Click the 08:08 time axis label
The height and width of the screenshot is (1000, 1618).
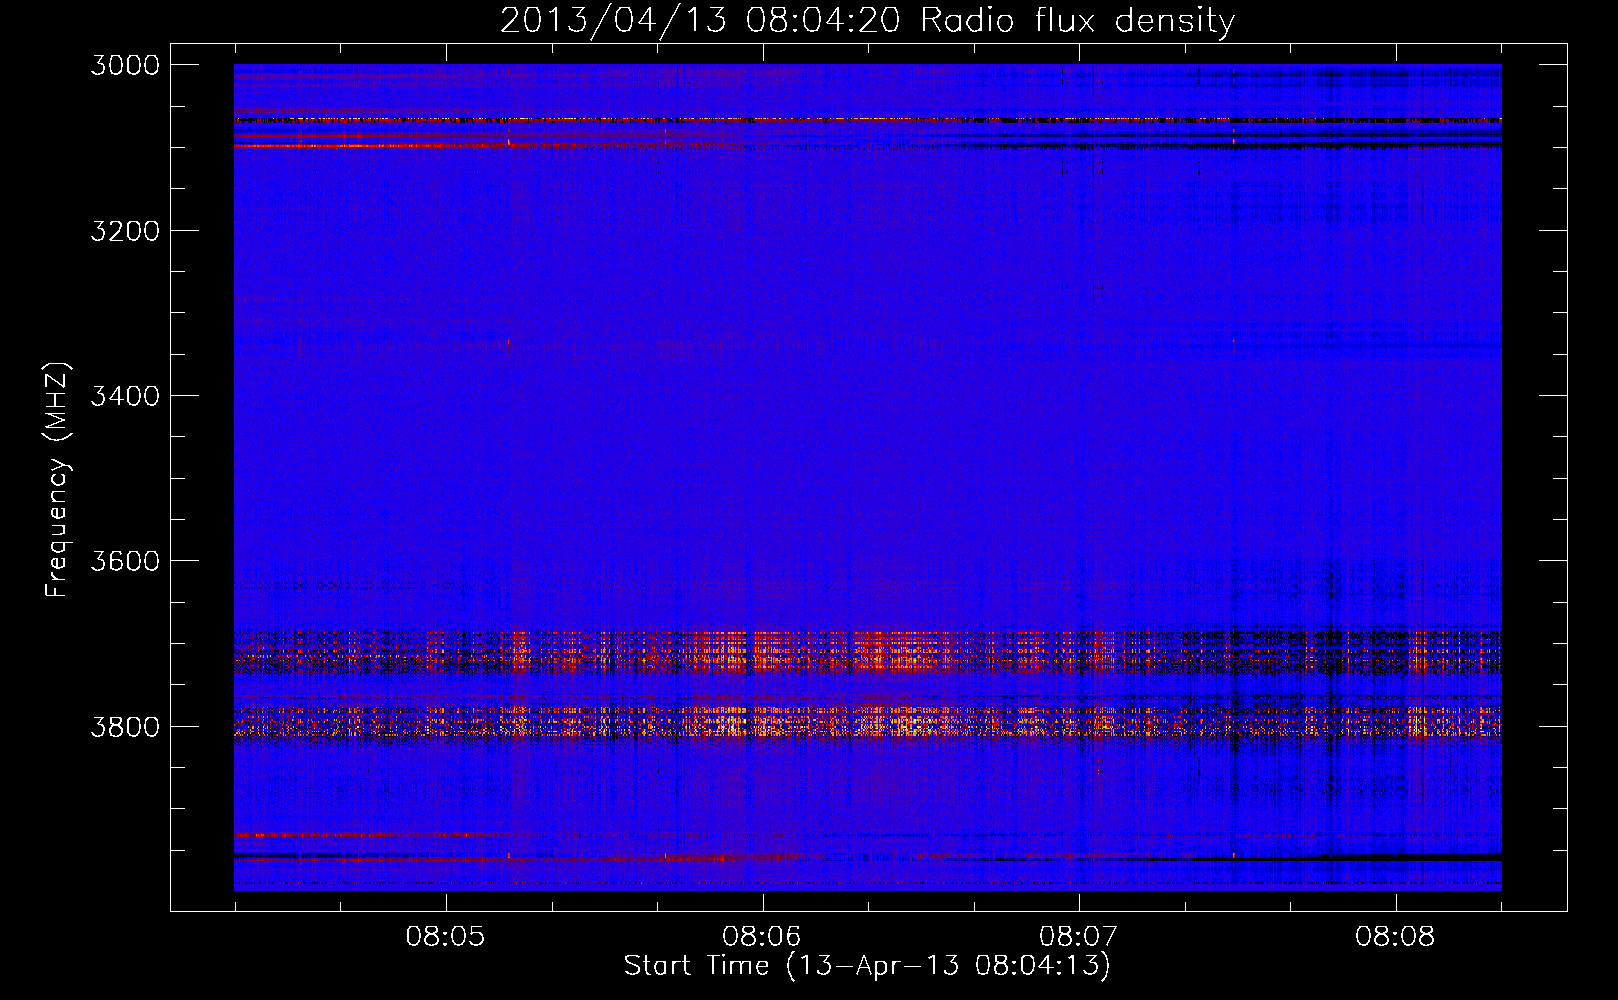[x=1395, y=936]
